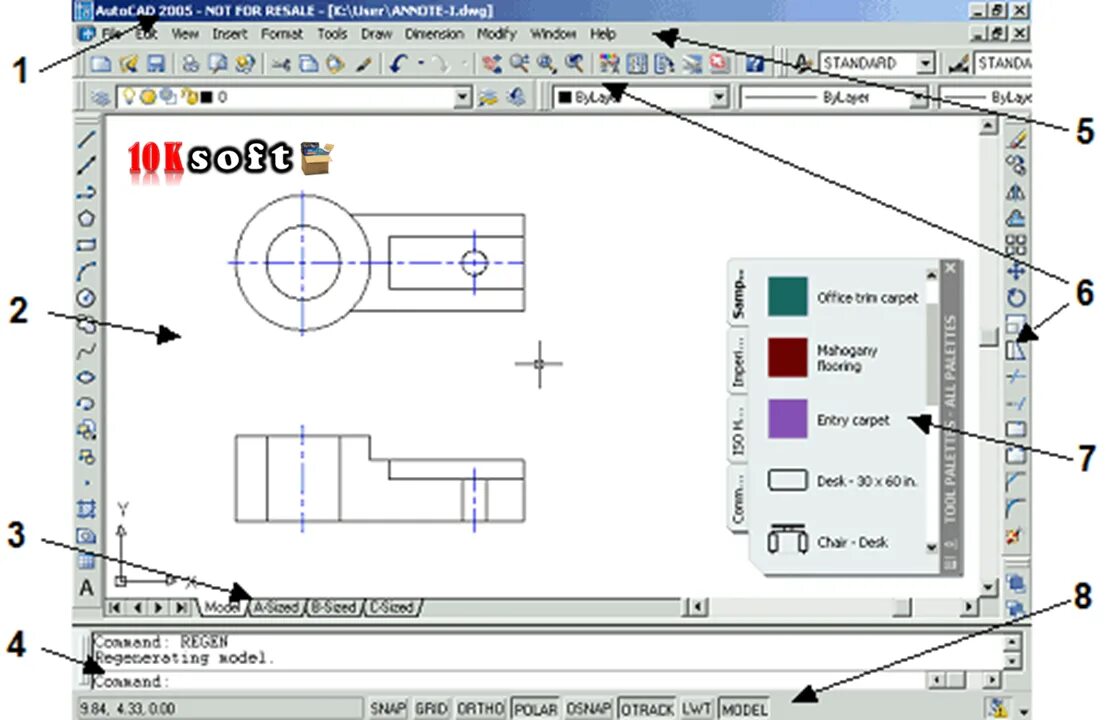Select the Polygon draw tool
1106x720 pixels.
click(86, 219)
